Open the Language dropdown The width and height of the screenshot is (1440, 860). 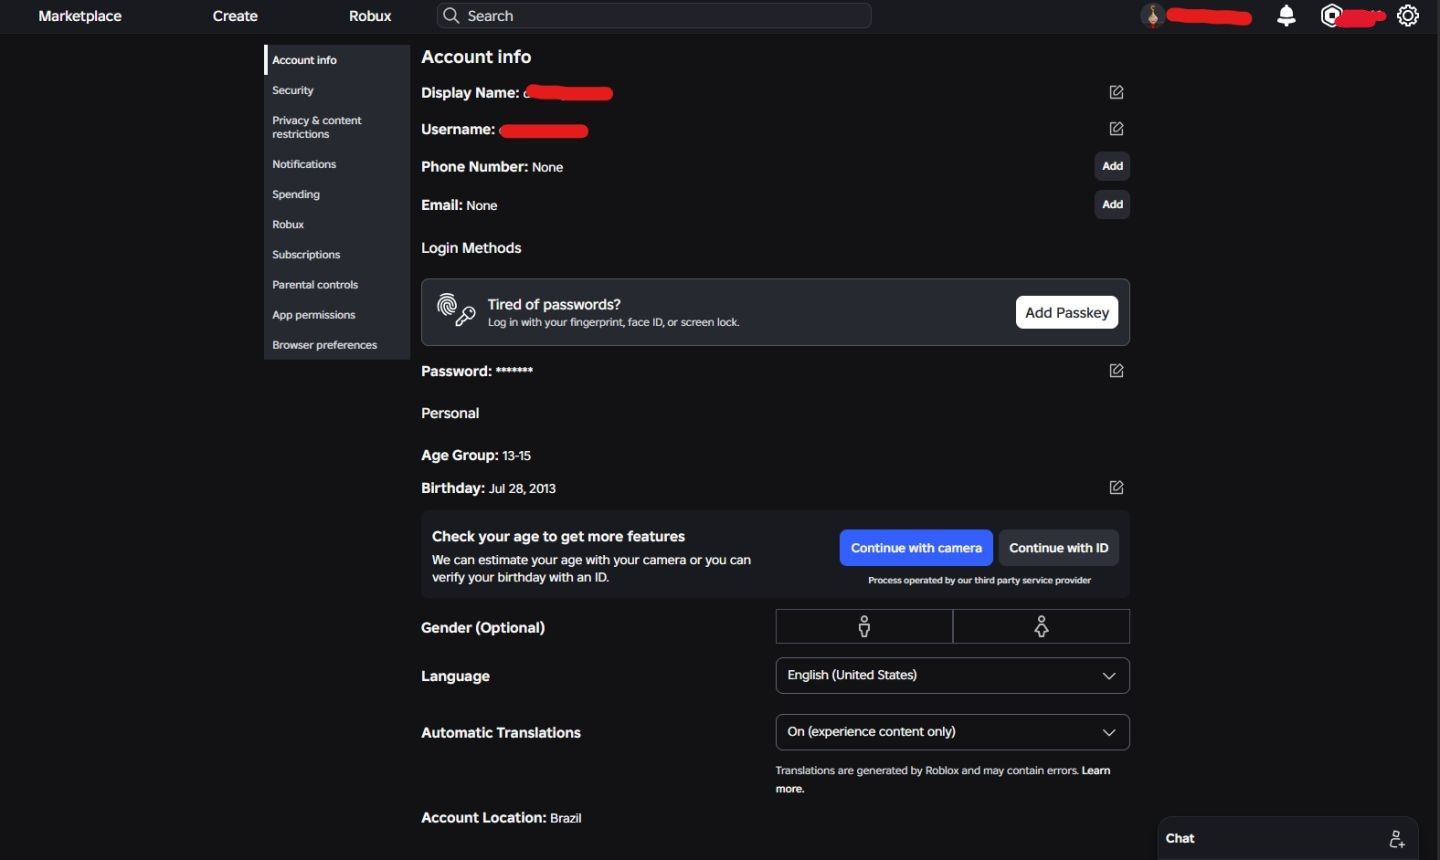[953, 676]
